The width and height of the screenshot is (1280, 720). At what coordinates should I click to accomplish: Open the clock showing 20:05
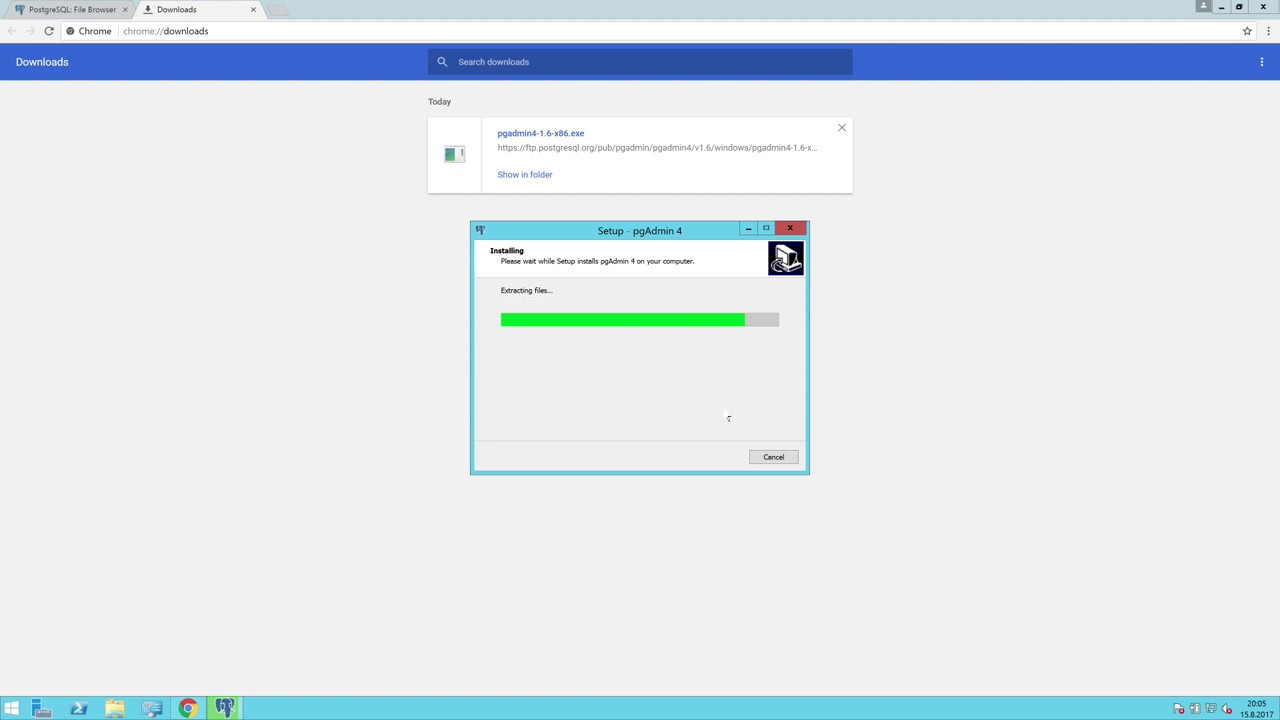[1256, 709]
